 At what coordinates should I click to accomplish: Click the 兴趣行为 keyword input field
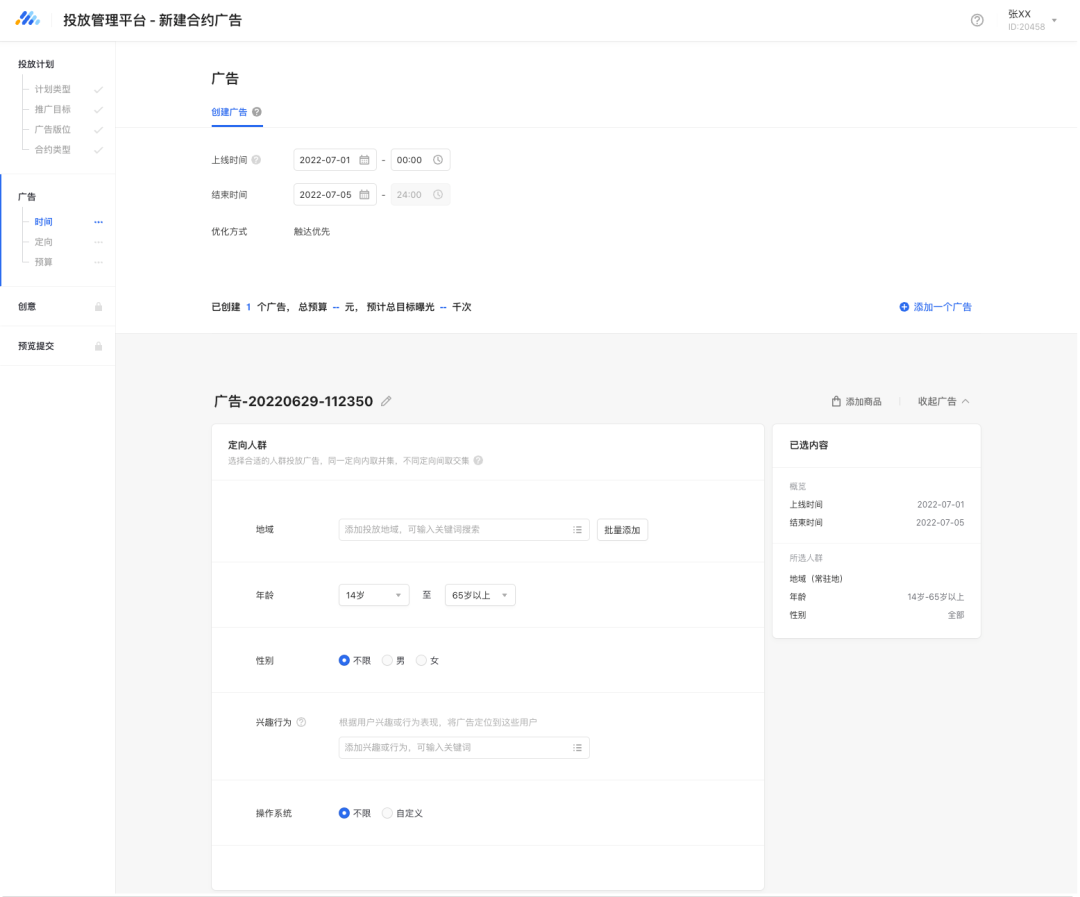click(x=455, y=747)
